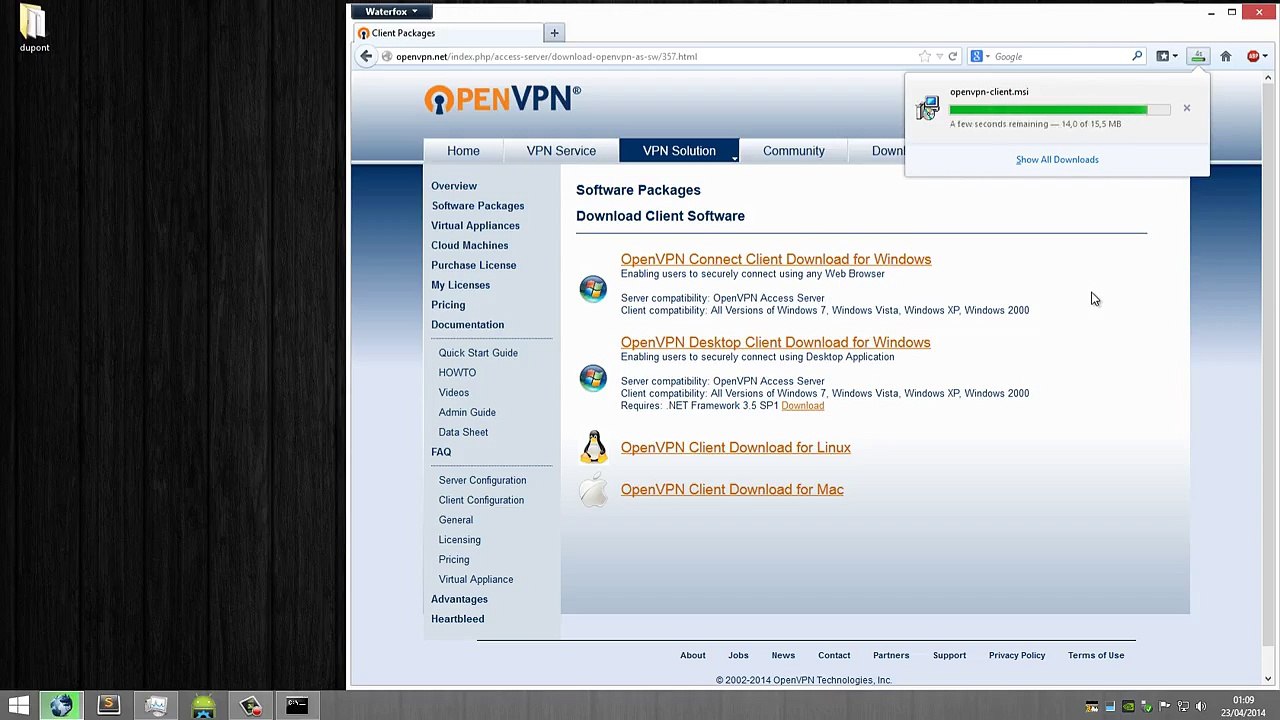Image resolution: width=1280 pixels, height=720 pixels.
Task: Click the openvpn-client.msi installer icon
Action: pyautogui.click(x=928, y=107)
